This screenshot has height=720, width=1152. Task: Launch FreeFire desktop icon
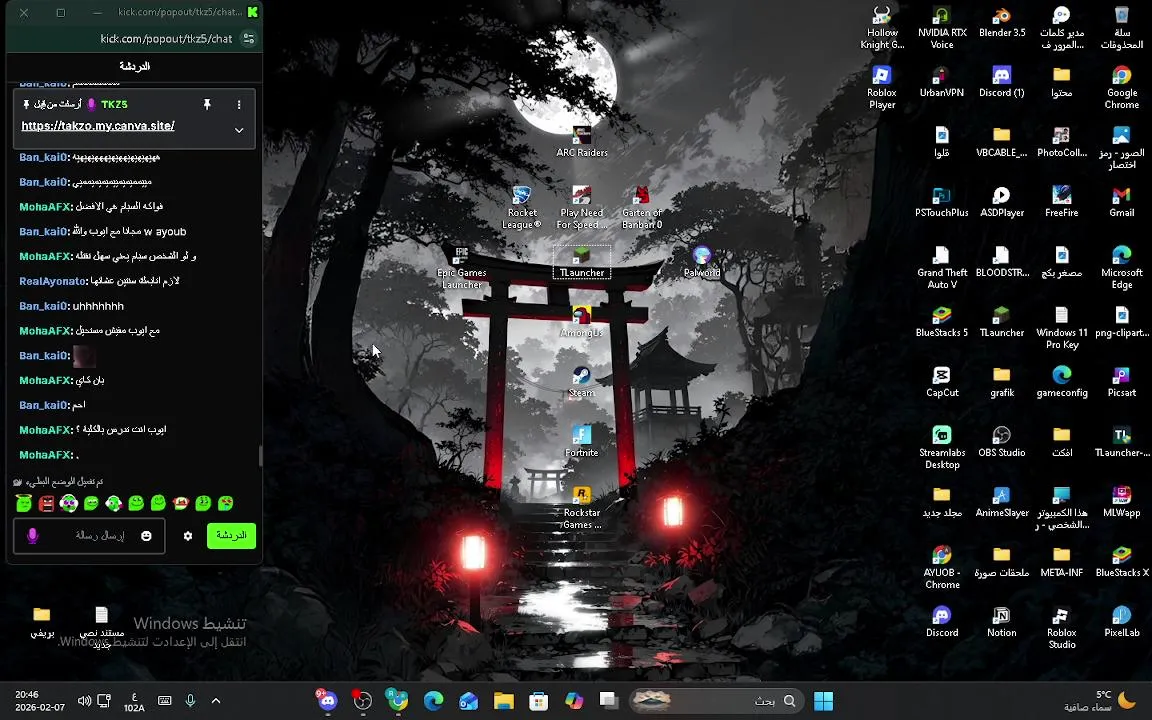coord(1062,201)
